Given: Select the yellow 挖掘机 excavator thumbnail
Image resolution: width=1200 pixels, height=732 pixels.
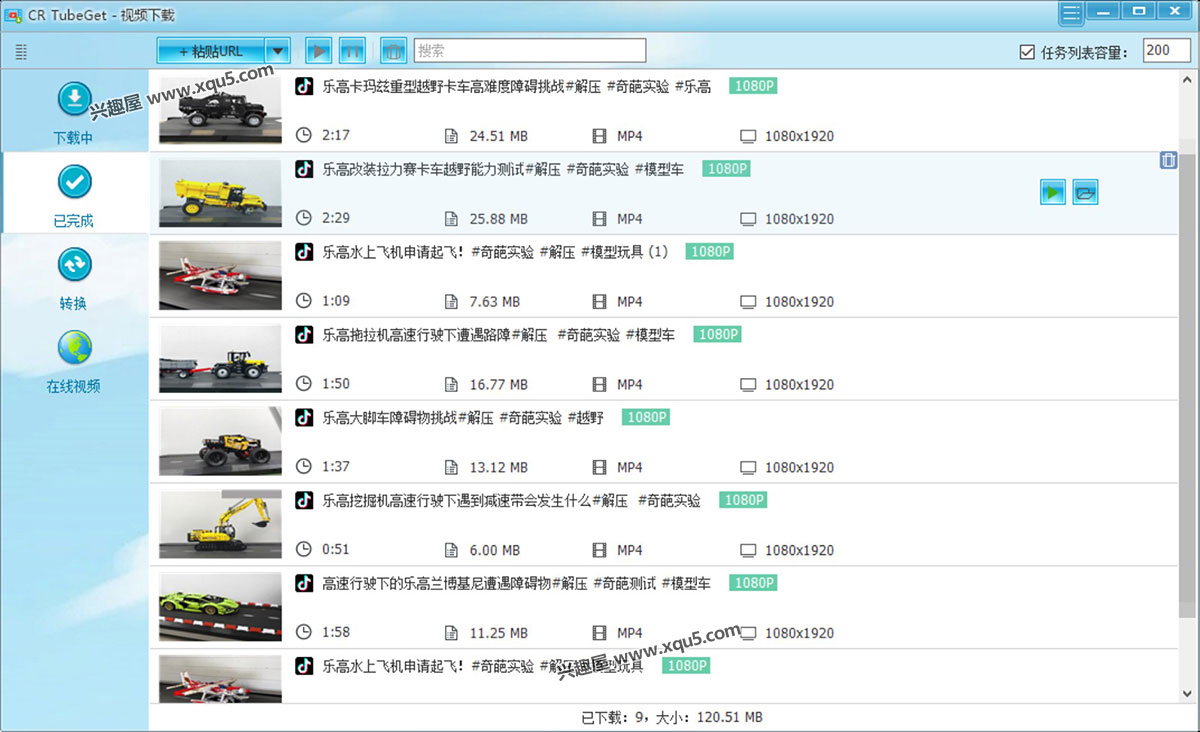Looking at the screenshot, I should click(220, 524).
